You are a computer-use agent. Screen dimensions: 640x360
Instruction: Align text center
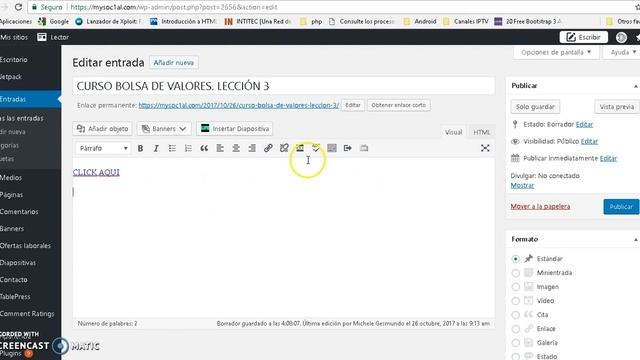point(236,148)
